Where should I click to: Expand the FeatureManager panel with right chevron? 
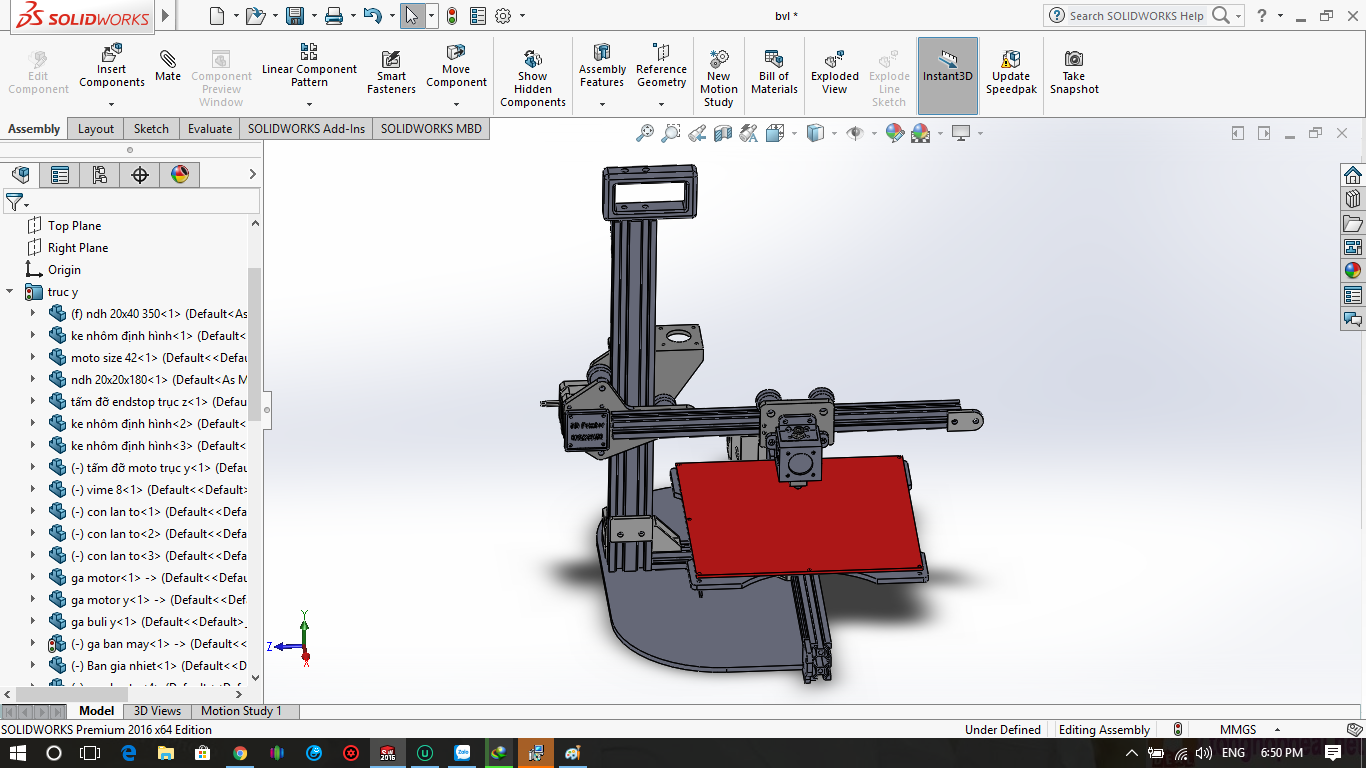point(252,175)
